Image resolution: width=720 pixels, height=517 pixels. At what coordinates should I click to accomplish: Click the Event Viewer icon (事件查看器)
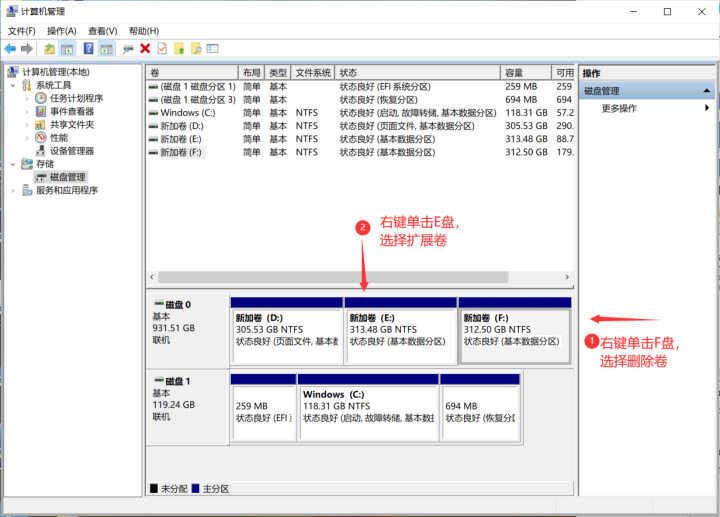pyautogui.click(x=41, y=111)
